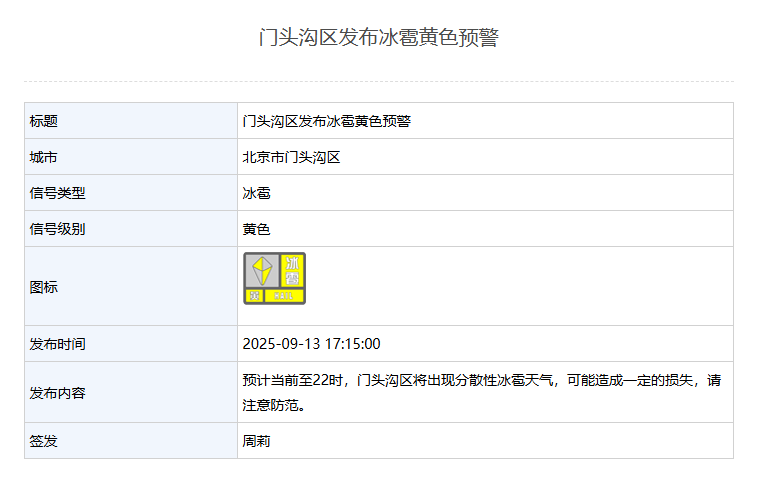Select the 图标 row label
The image size is (765, 477).
point(44,287)
